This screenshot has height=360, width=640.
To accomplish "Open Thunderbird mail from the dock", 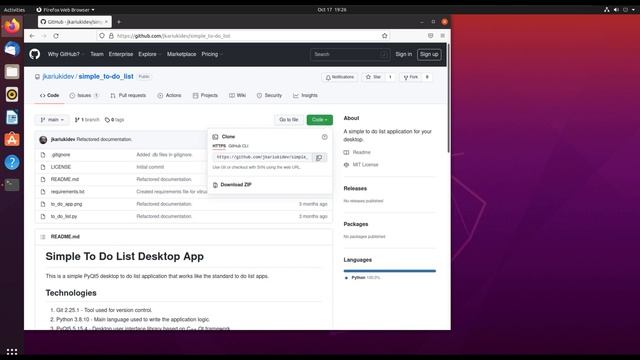I will tap(12, 49).
